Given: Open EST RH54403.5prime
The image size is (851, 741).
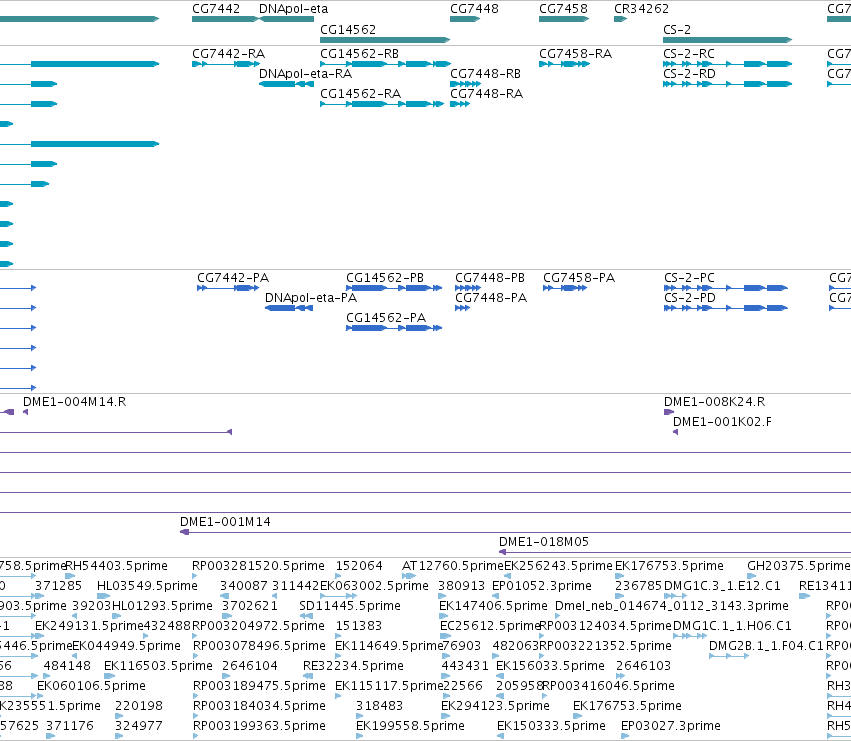Looking at the screenshot, I should coord(116,566).
